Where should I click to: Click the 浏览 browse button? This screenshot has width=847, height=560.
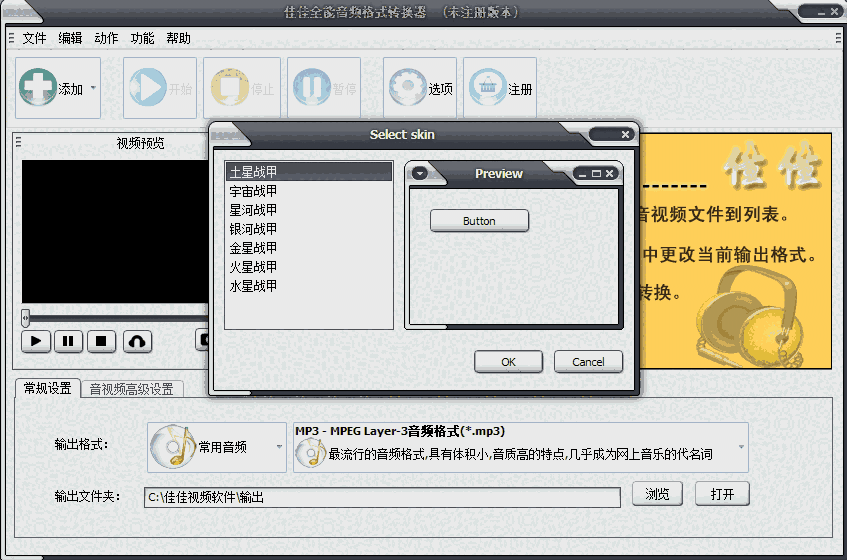[x=657, y=494]
